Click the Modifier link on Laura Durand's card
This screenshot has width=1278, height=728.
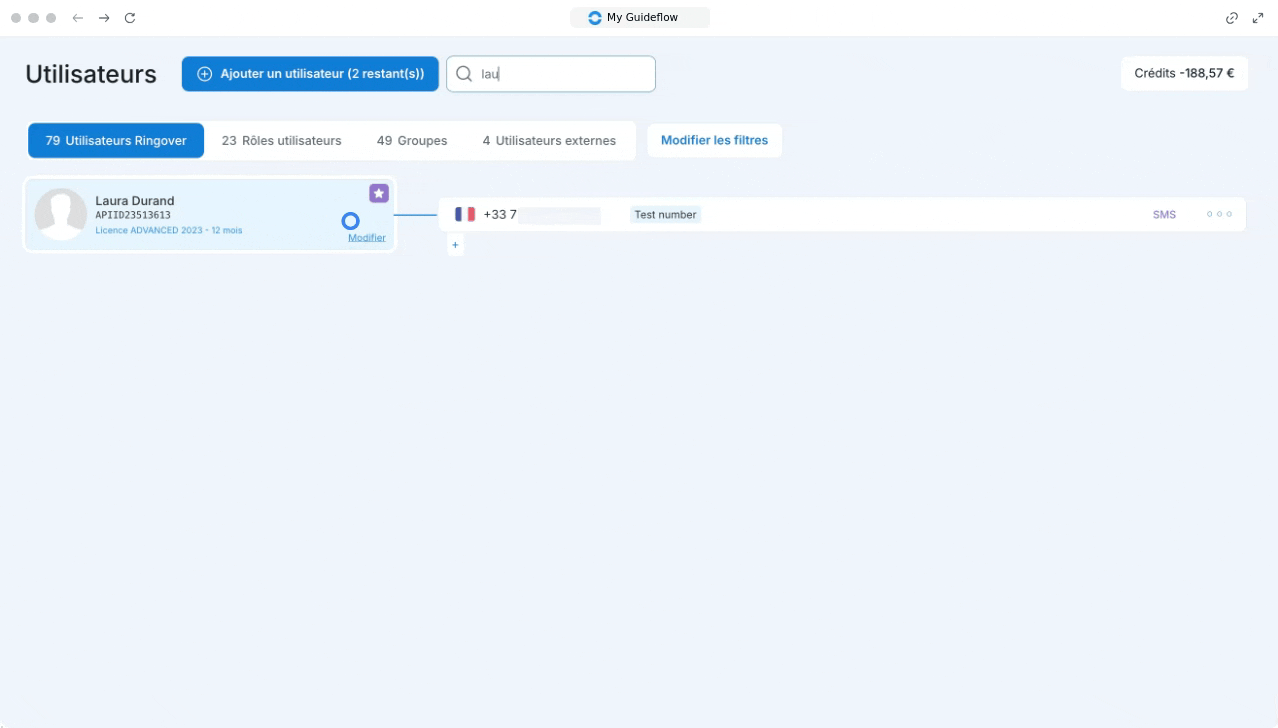pos(366,238)
